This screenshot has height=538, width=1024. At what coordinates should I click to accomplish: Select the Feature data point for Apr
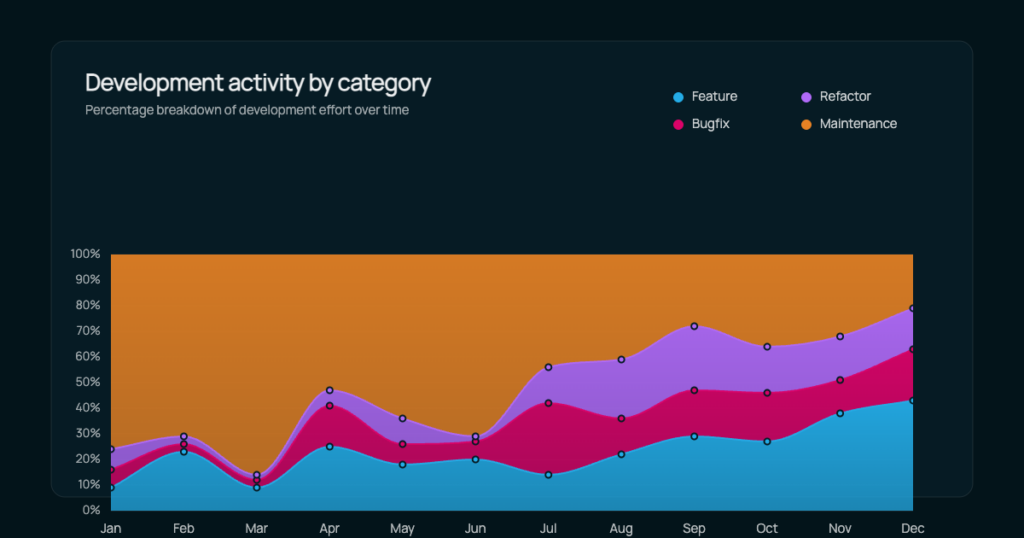(330, 447)
